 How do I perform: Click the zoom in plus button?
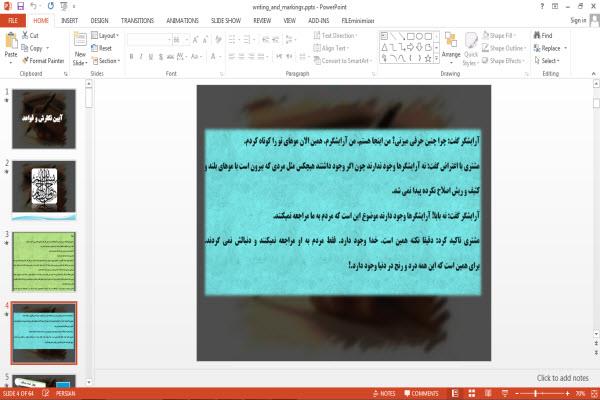pos(567,393)
